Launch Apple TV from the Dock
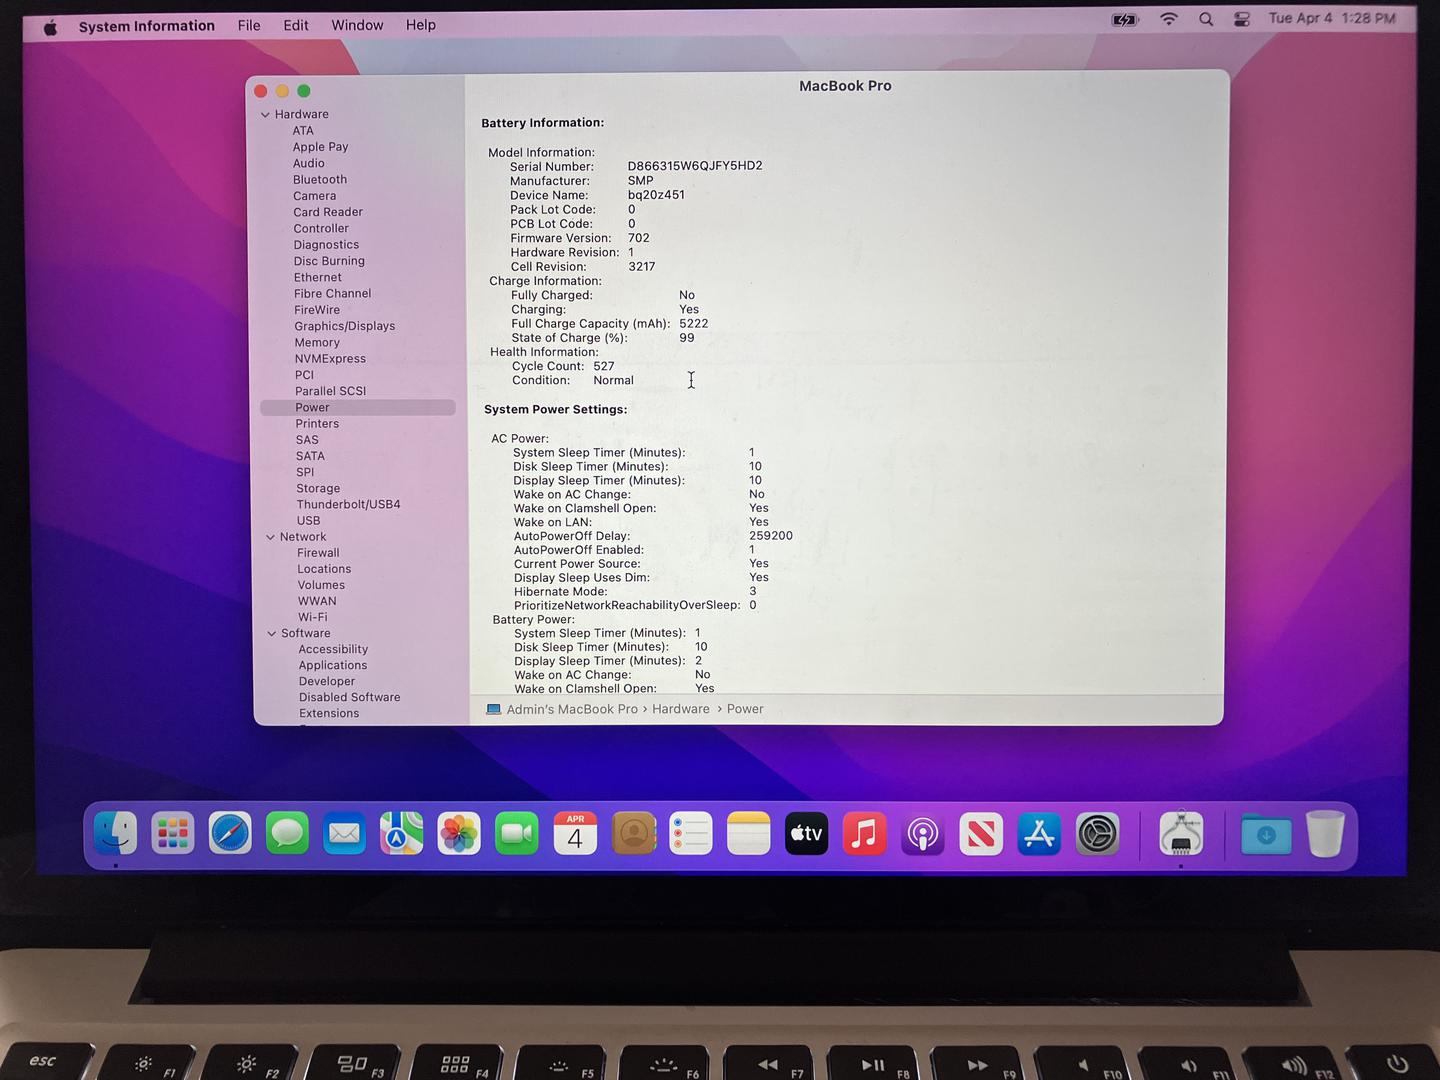The width and height of the screenshot is (1440, 1080). tap(806, 833)
